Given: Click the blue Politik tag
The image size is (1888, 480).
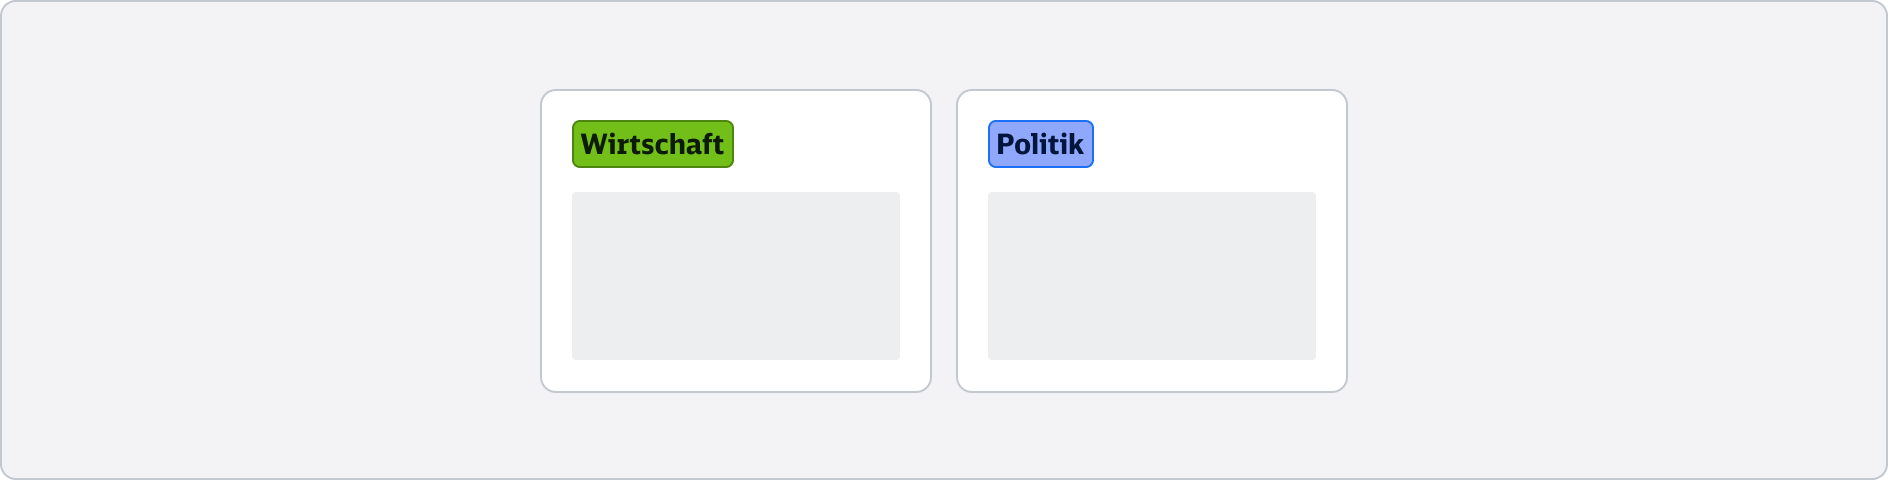Looking at the screenshot, I should 1040,144.
